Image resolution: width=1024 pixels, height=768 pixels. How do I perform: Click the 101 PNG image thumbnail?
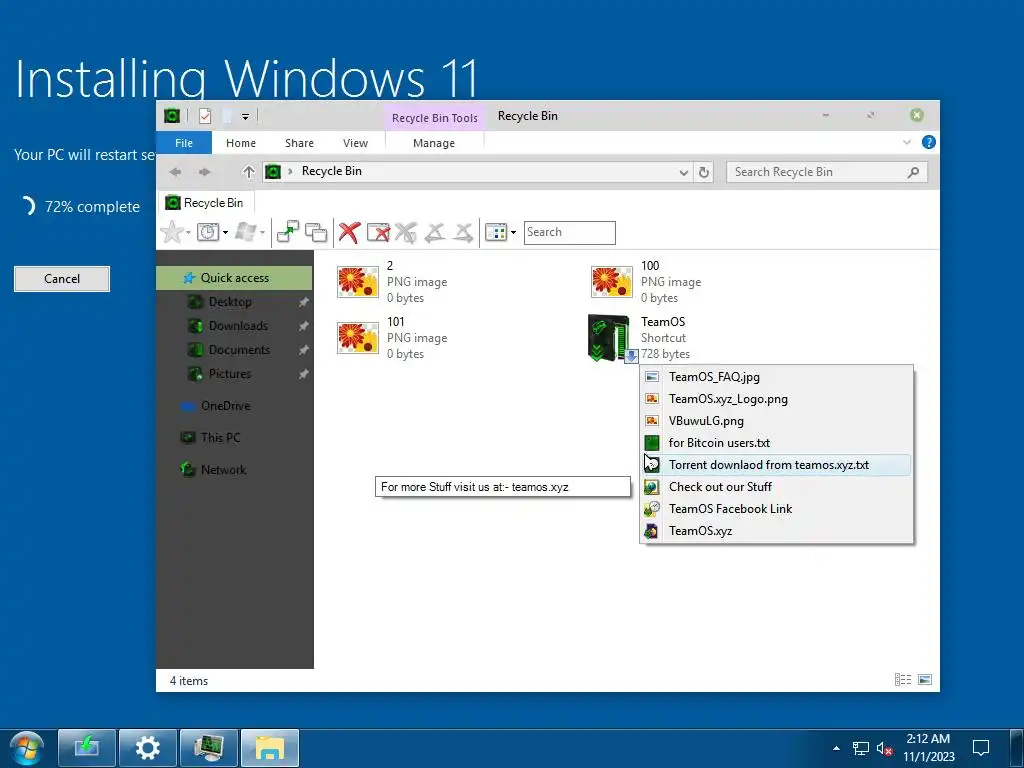click(x=358, y=338)
